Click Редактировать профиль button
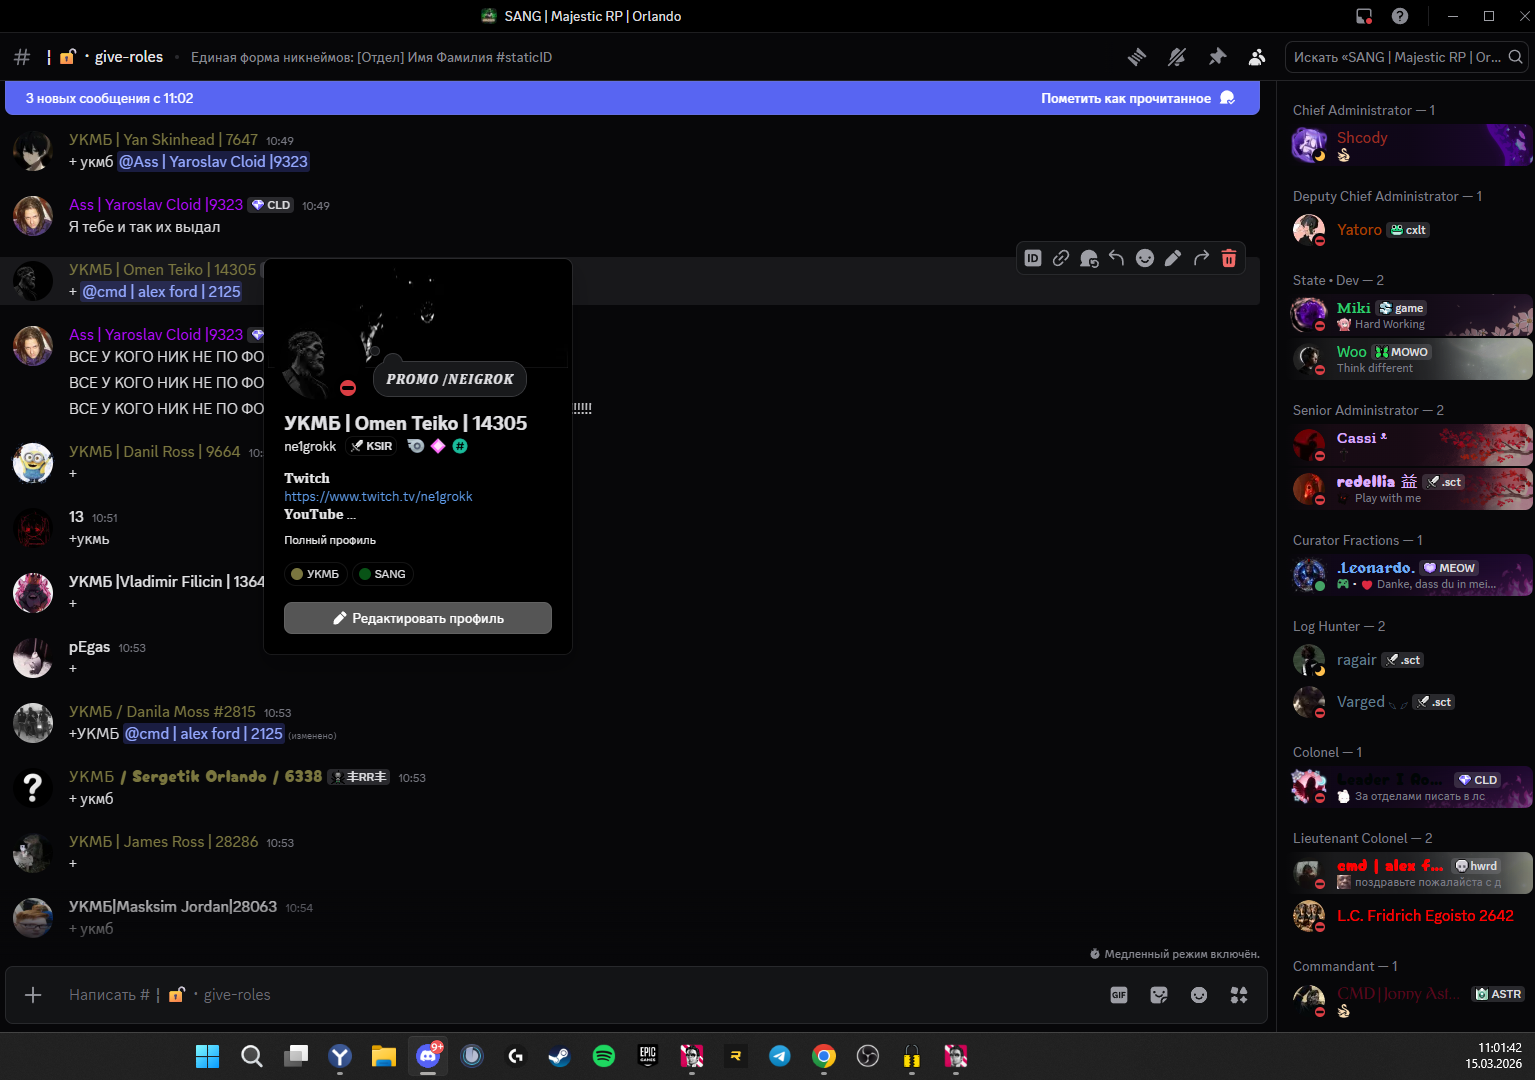Image resolution: width=1535 pixels, height=1080 pixels. coord(418,618)
